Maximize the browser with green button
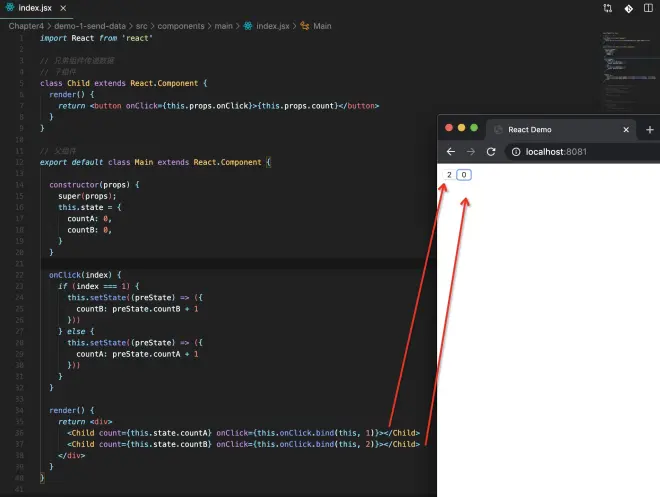 [x=474, y=128]
